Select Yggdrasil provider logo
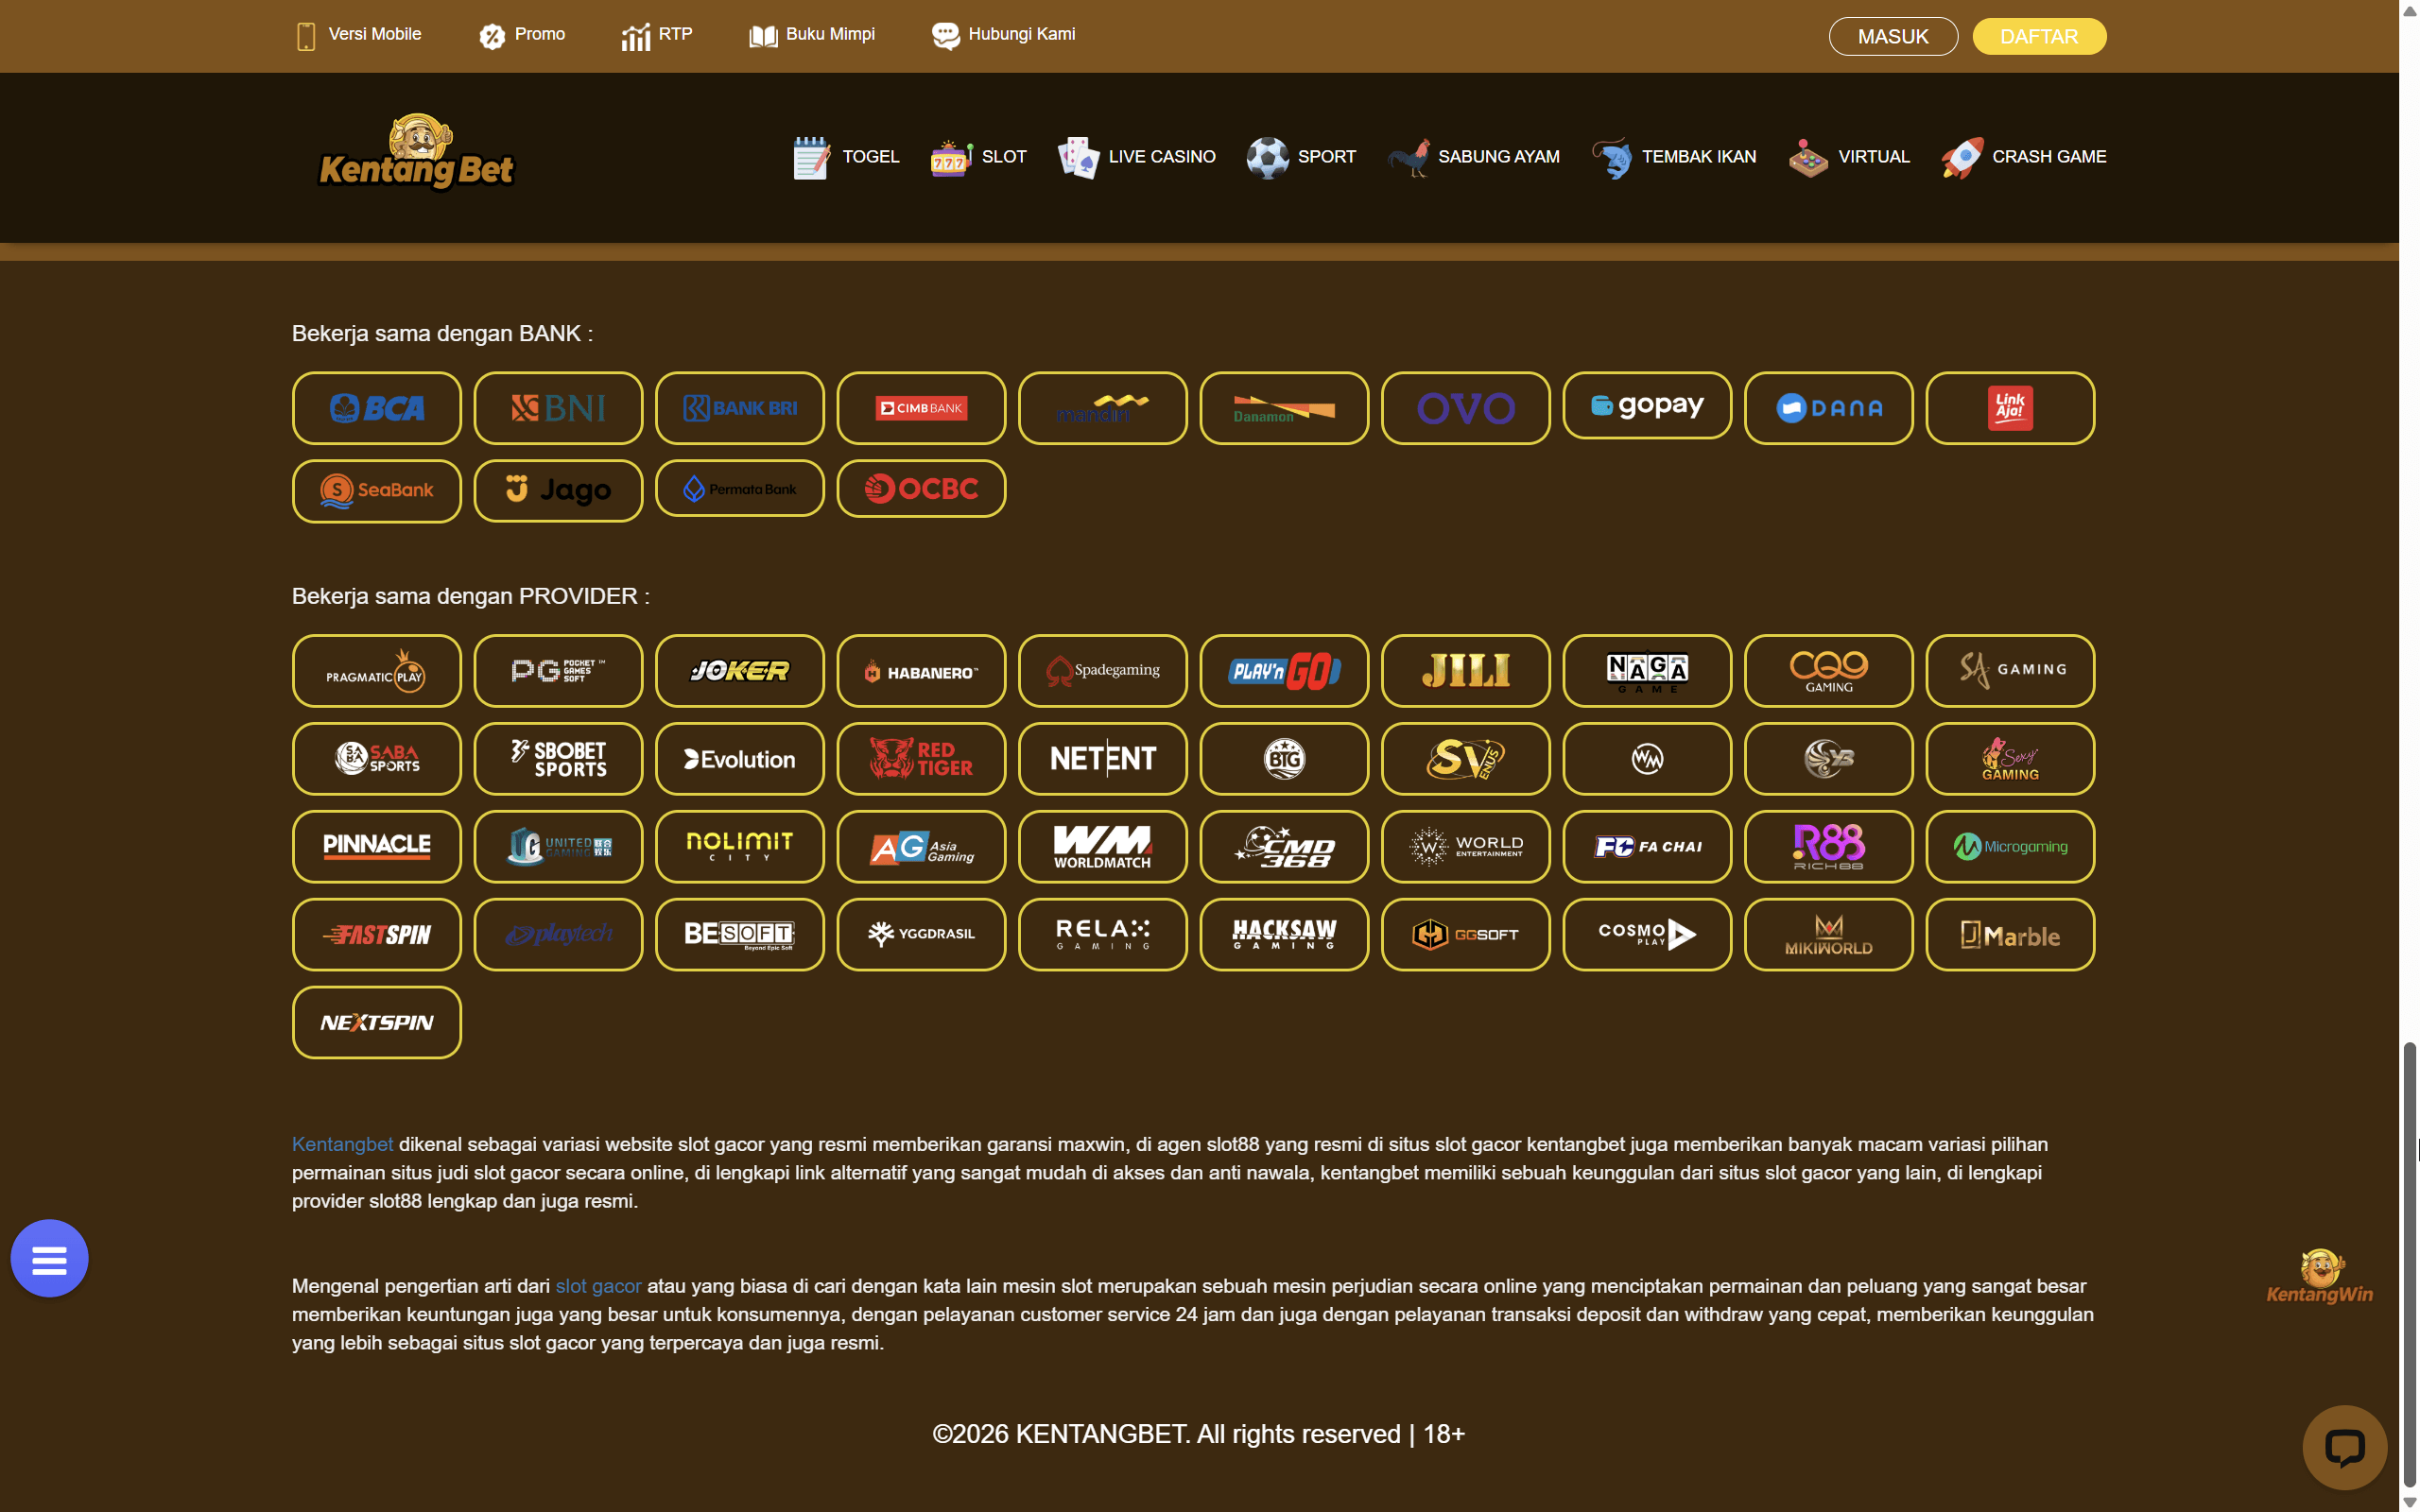 click(921, 935)
